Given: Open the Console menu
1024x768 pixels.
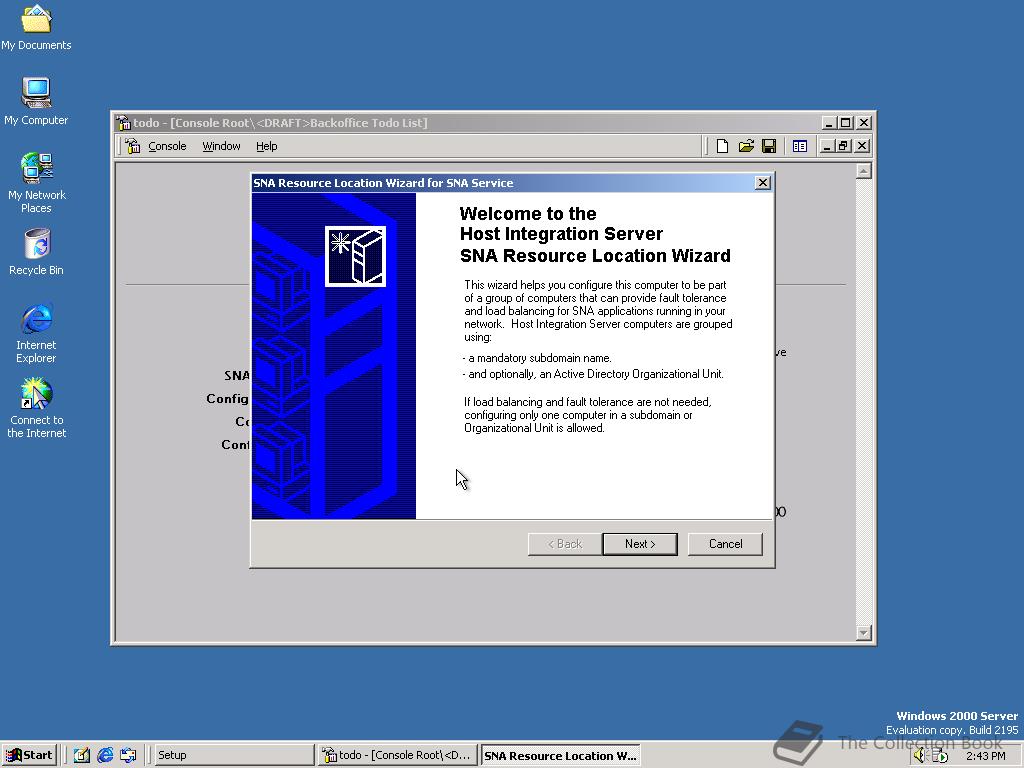Looking at the screenshot, I should [167, 146].
